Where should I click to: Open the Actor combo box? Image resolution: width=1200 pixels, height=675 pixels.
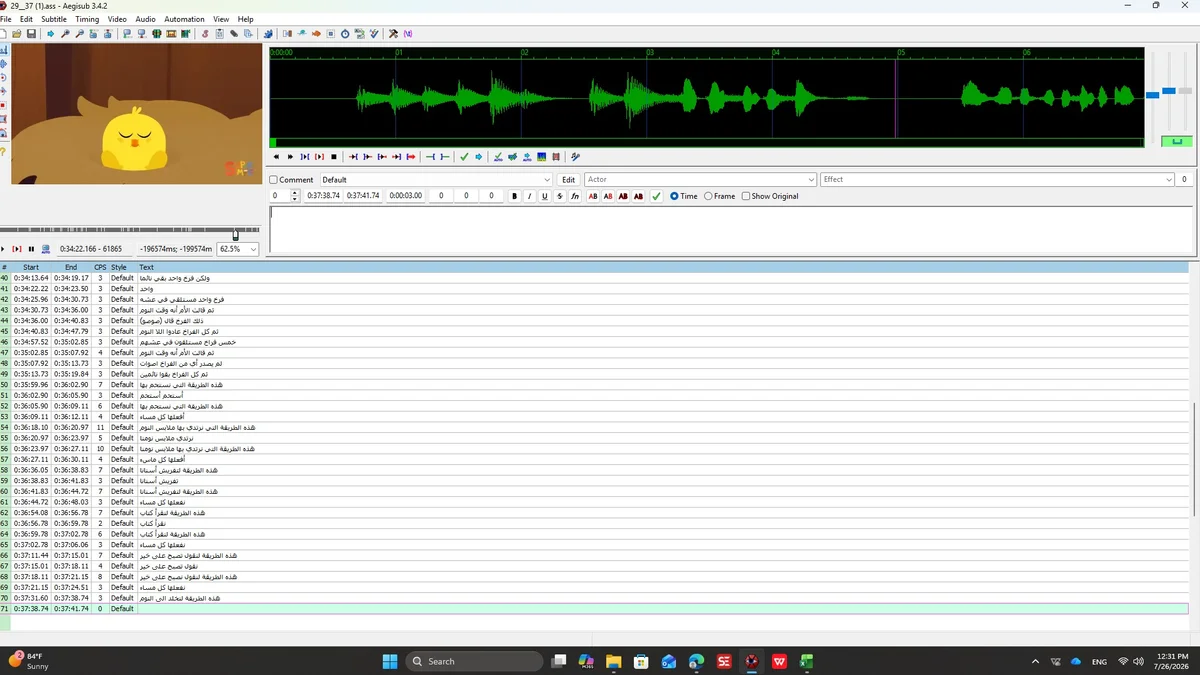700,180
